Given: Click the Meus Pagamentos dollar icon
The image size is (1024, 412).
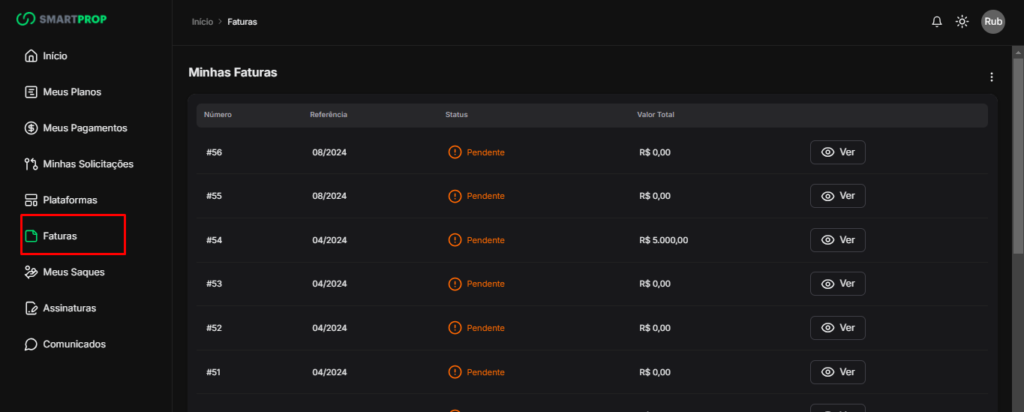Looking at the screenshot, I should pyautogui.click(x=31, y=128).
